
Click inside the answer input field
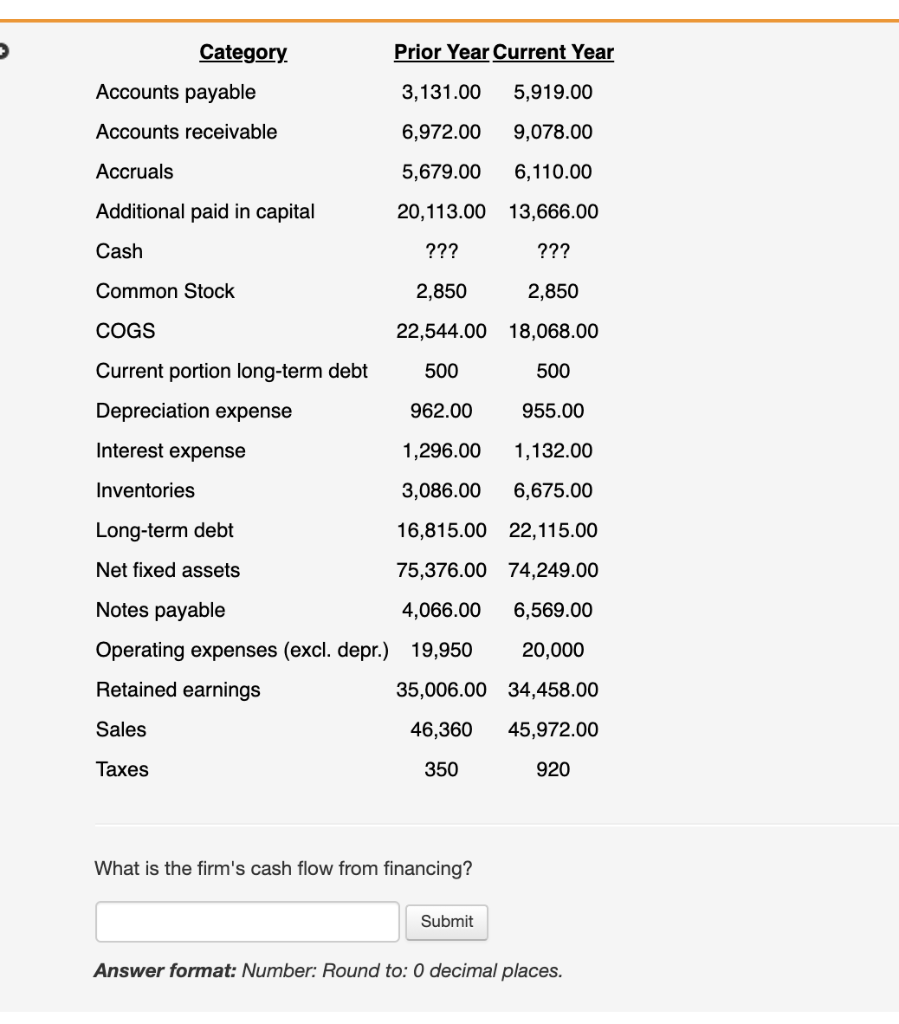[x=246, y=921]
